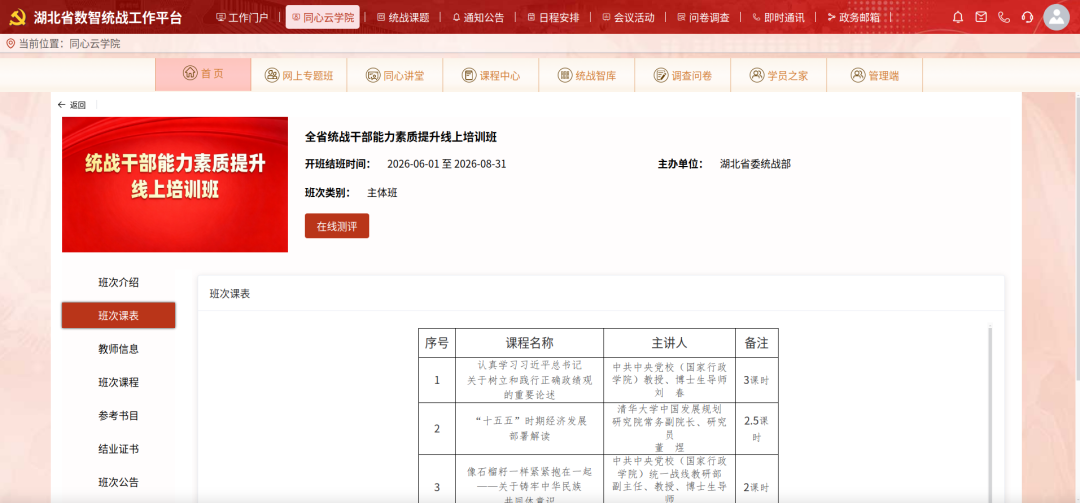Click the location pin icon
This screenshot has height=503, width=1080.
[10, 43]
